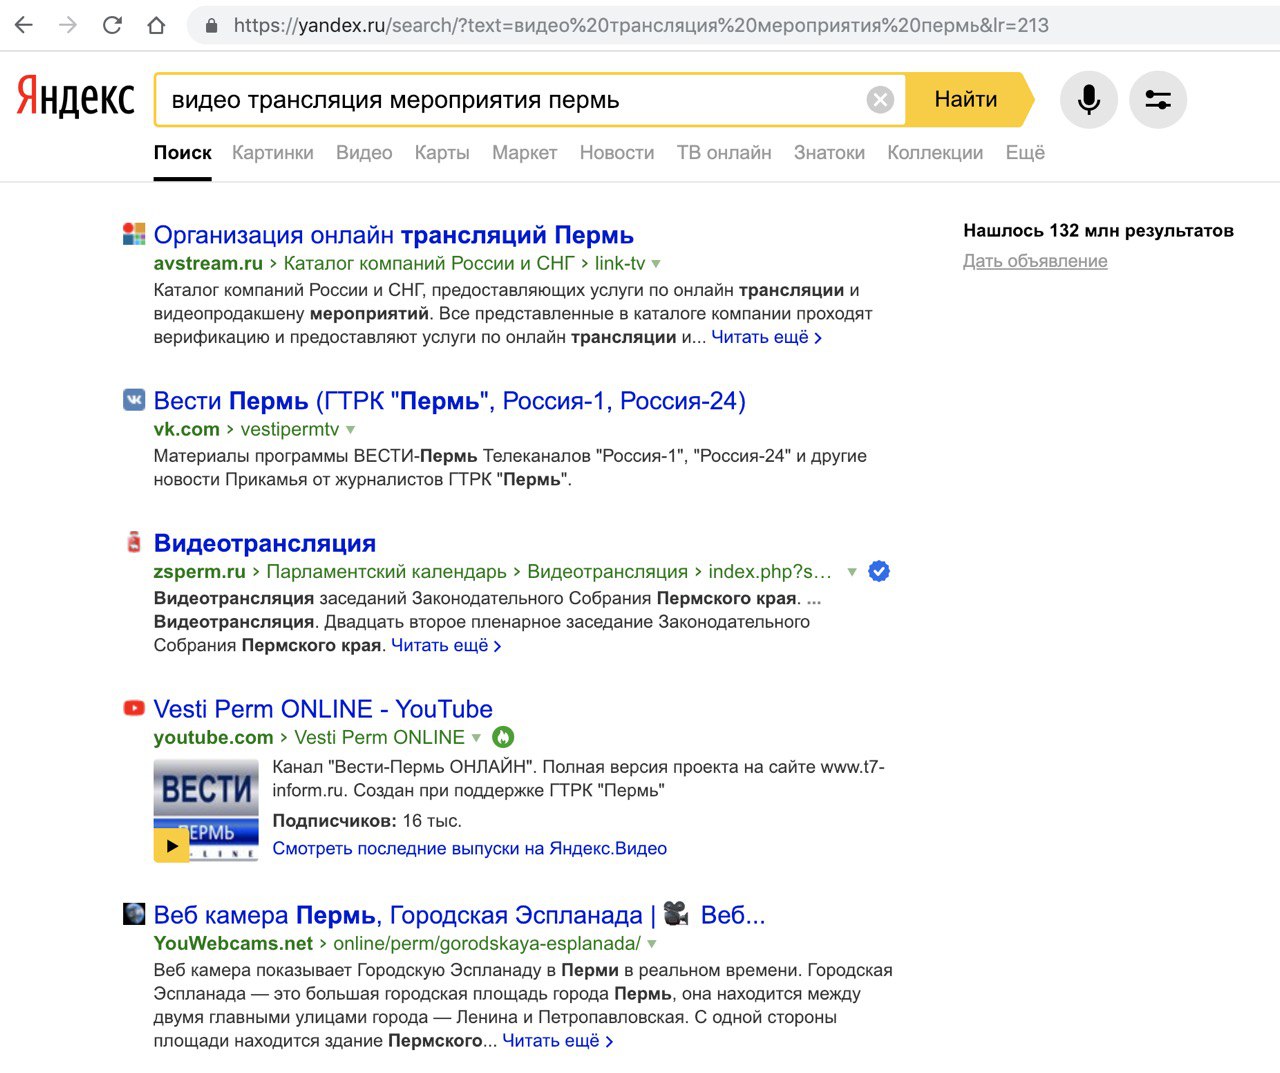The width and height of the screenshot is (1280, 1073).
Task: Open the Ещё menu in search tabs
Action: point(1025,152)
